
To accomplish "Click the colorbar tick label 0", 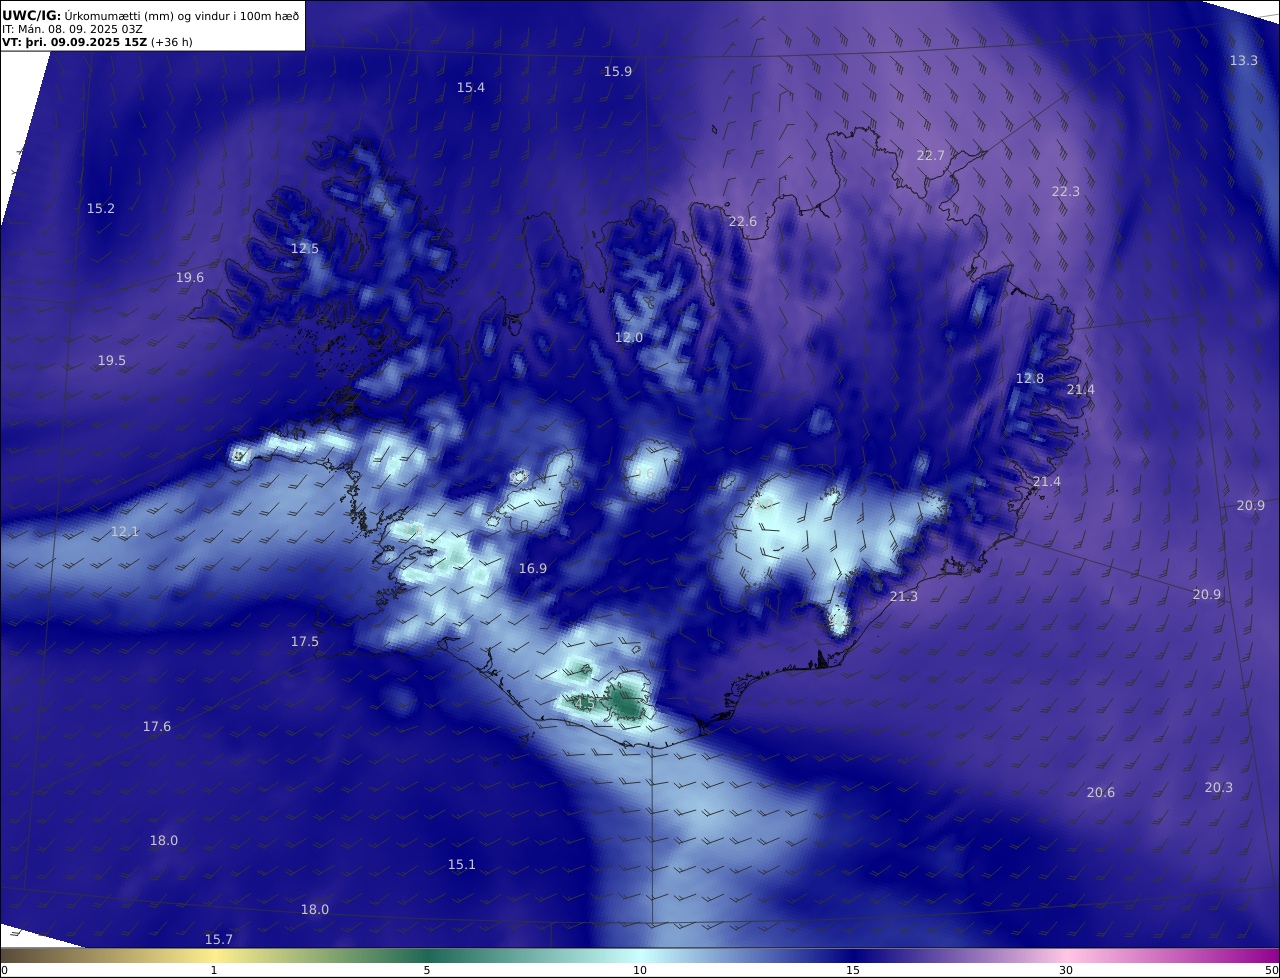I will pyautogui.click(x=4, y=970).
